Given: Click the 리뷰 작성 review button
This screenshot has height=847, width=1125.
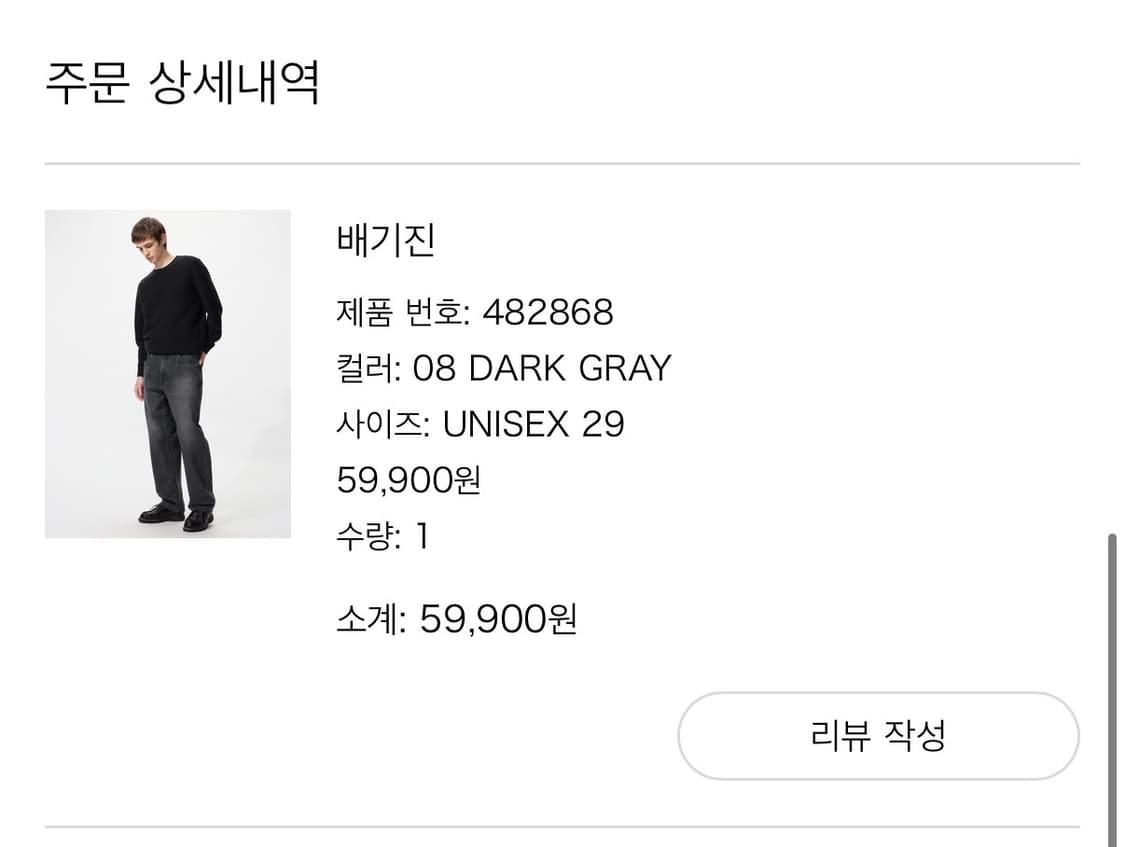Looking at the screenshot, I should pos(879,736).
